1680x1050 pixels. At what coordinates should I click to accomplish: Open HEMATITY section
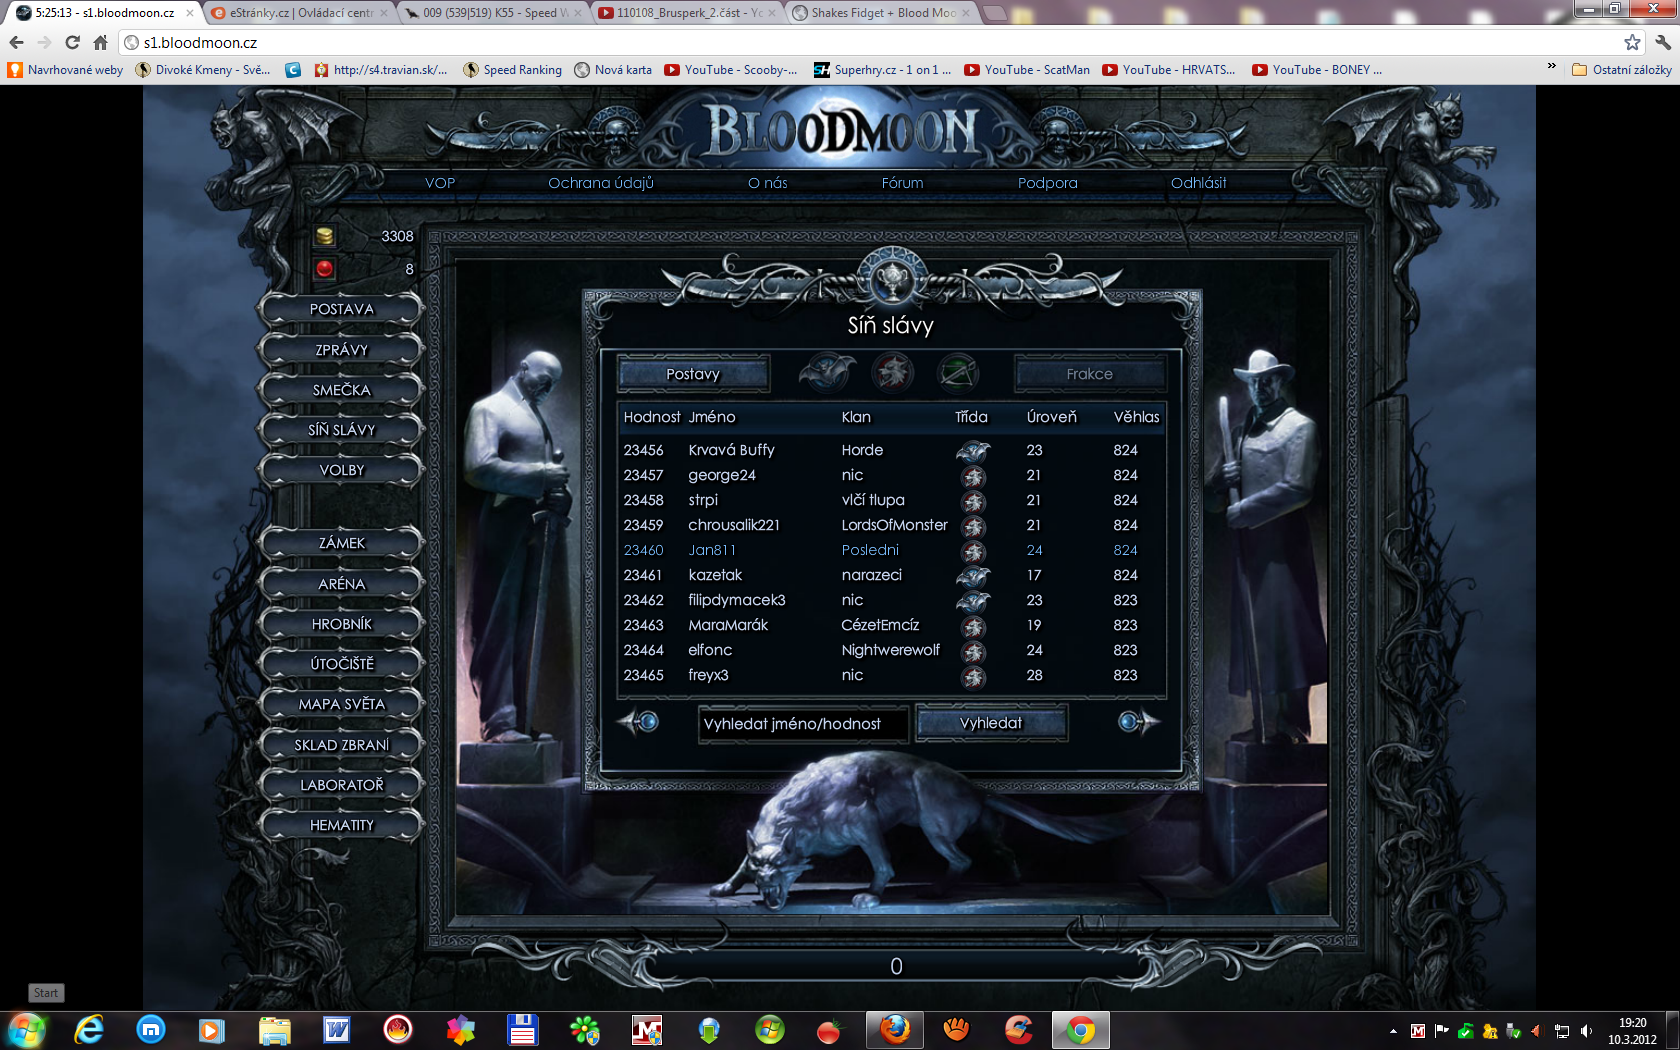coord(341,825)
